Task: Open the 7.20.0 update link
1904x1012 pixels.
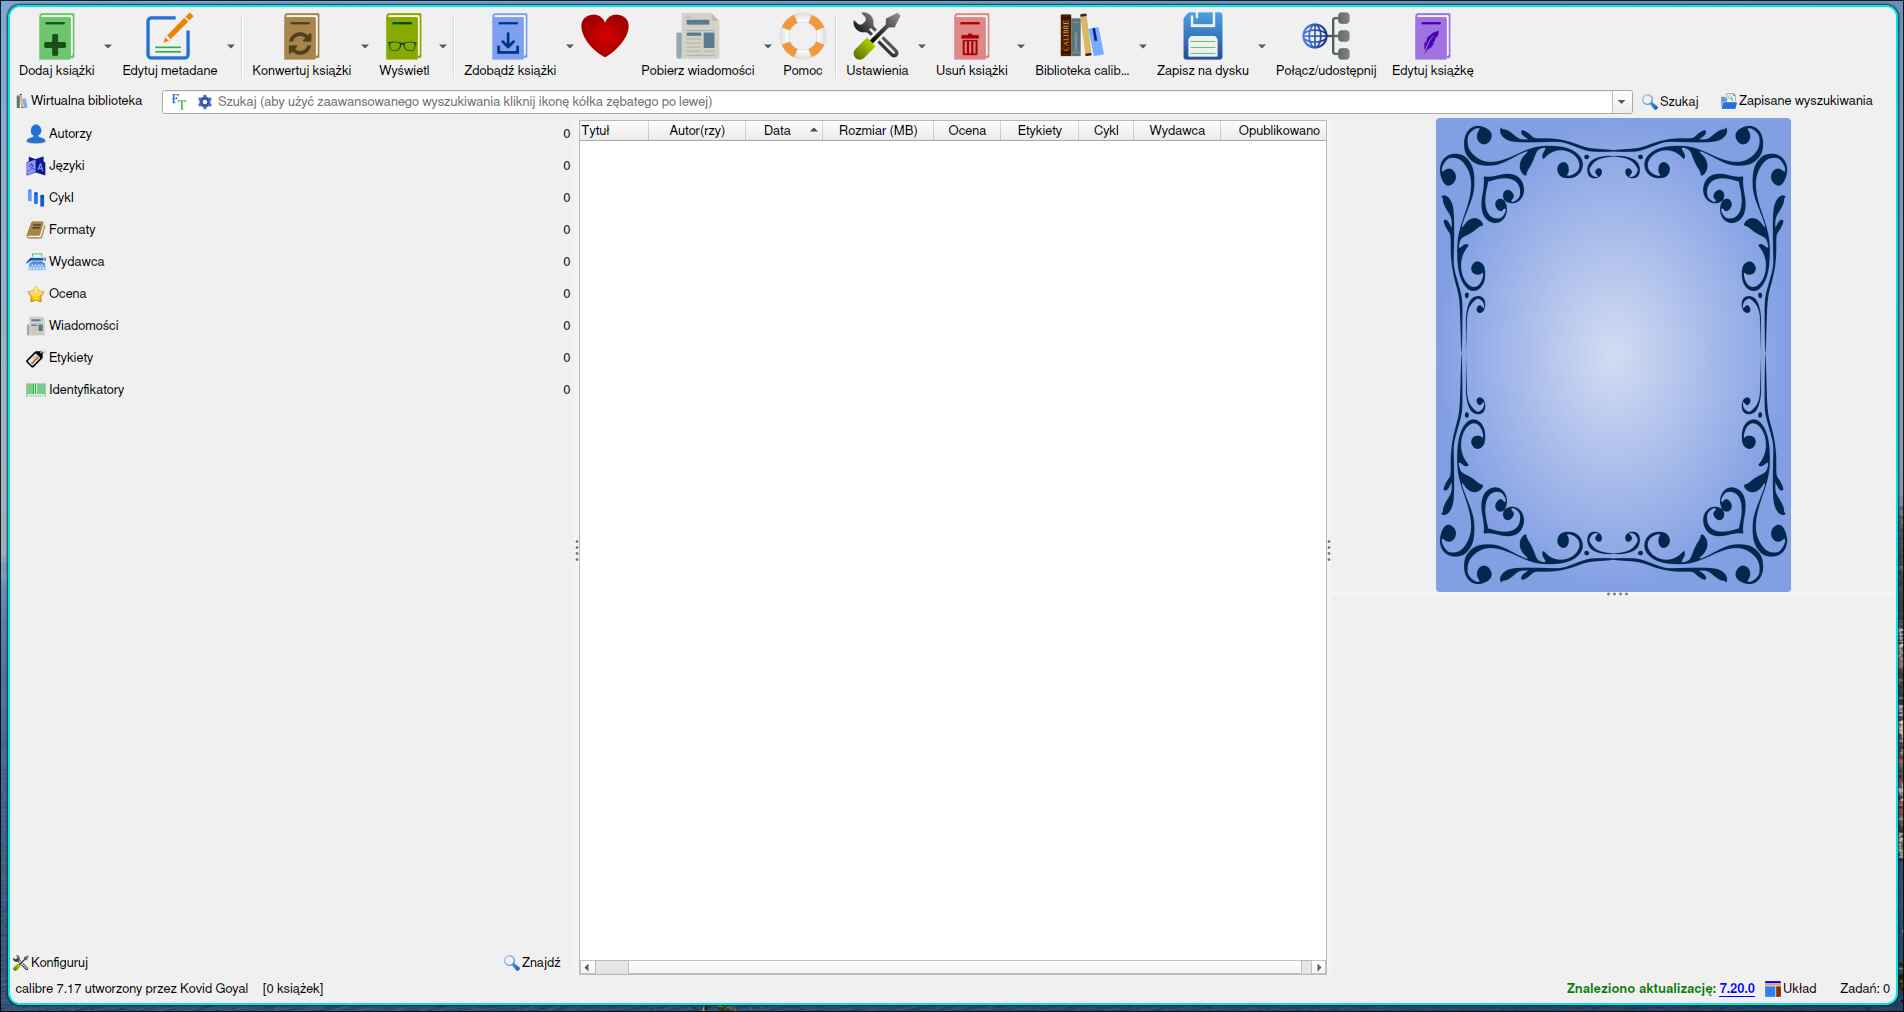Action: click(x=1736, y=989)
